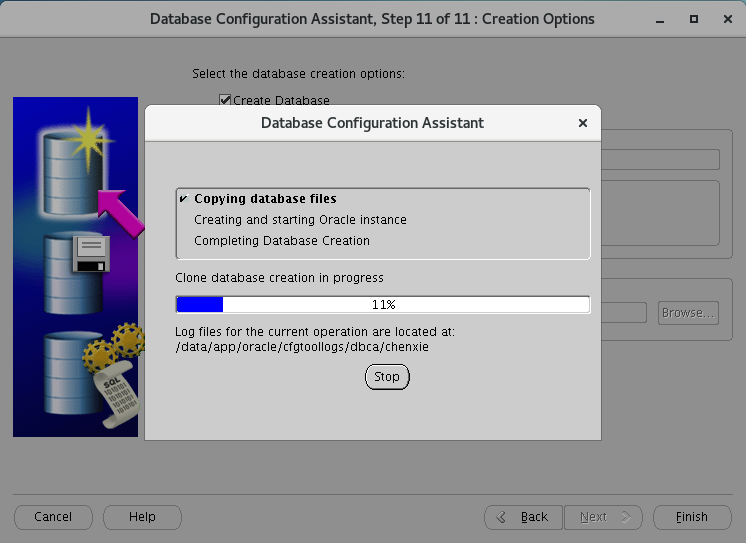The height and width of the screenshot is (543, 746).
Task: Click the disabled Next button
Action: [603, 517]
